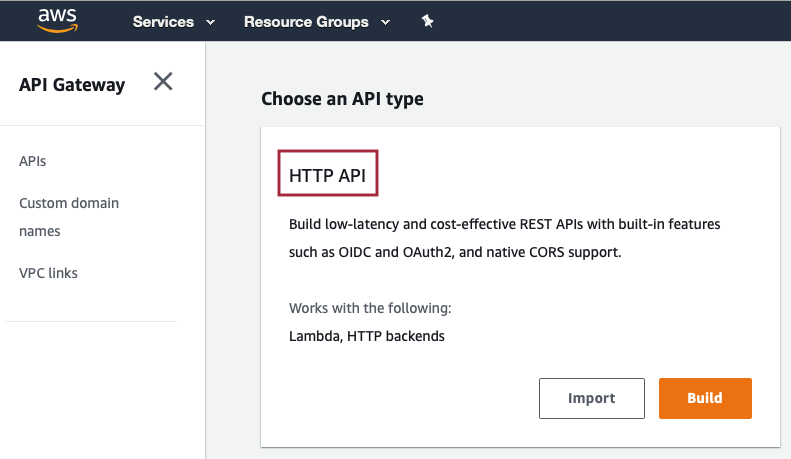Screen dimensions: 791x459
Task: Open Custom domain names page
Action: [69, 217]
